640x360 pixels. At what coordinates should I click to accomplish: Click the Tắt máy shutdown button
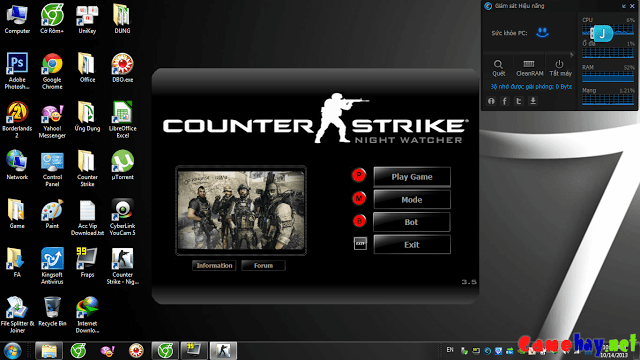pyautogui.click(x=560, y=68)
